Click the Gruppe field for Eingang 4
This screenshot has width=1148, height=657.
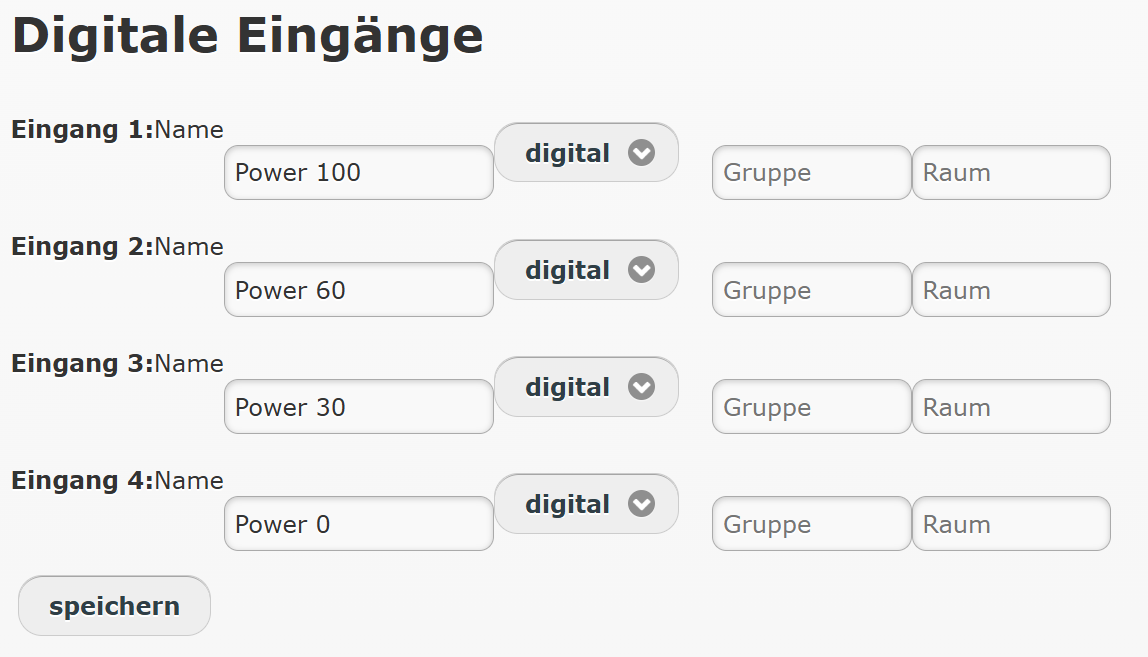click(811, 524)
